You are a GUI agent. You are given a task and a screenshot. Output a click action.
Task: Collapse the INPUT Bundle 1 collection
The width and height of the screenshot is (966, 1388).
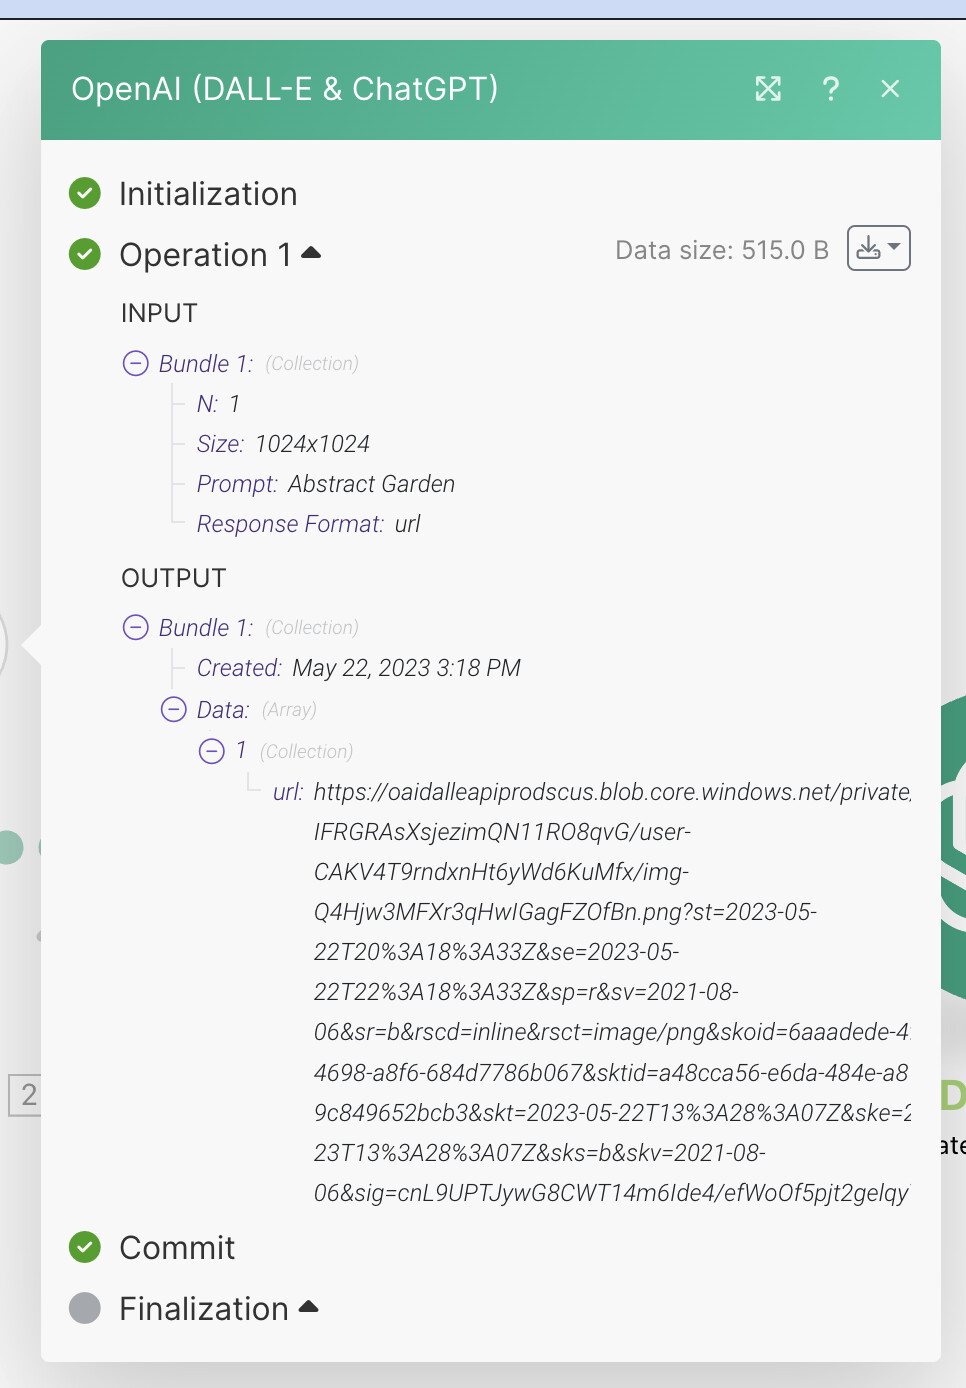[x=135, y=363]
